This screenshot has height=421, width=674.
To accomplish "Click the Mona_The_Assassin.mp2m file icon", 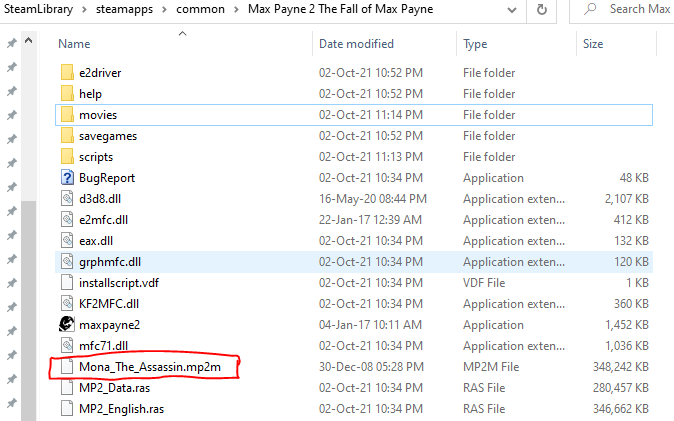I will [67, 367].
